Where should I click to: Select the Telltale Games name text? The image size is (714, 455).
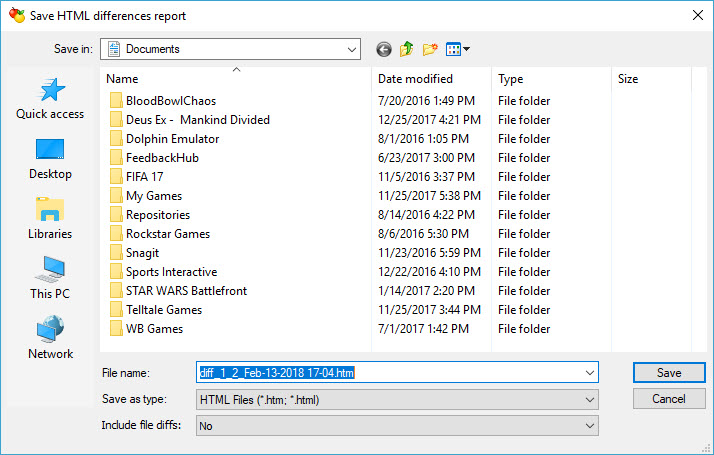(x=164, y=310)
